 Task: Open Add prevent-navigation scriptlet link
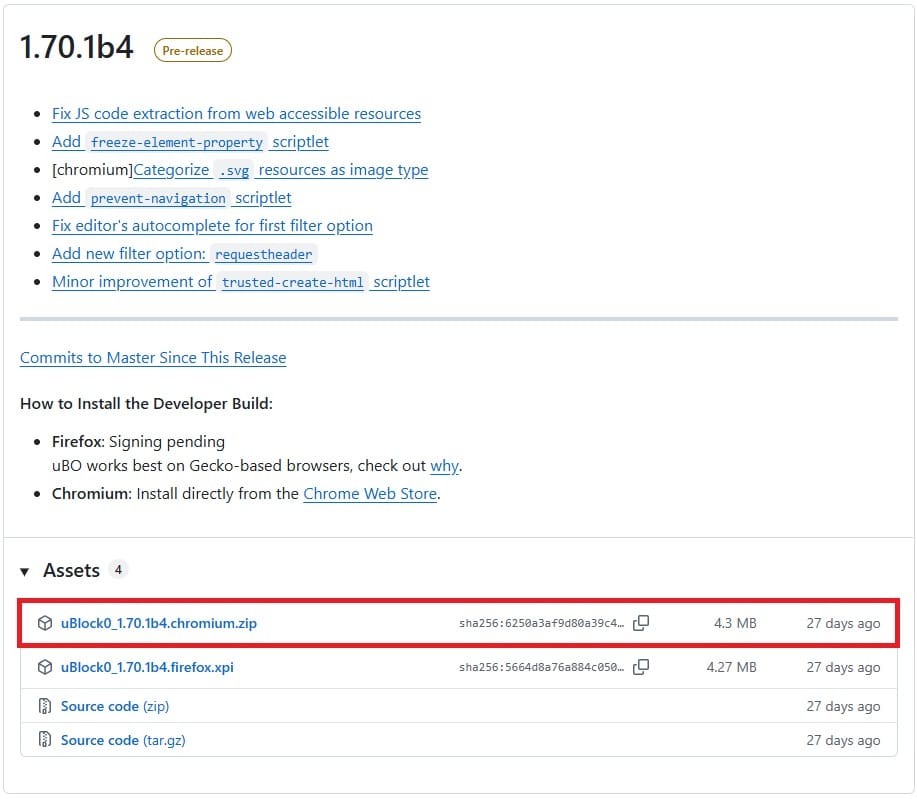(171, 198)
